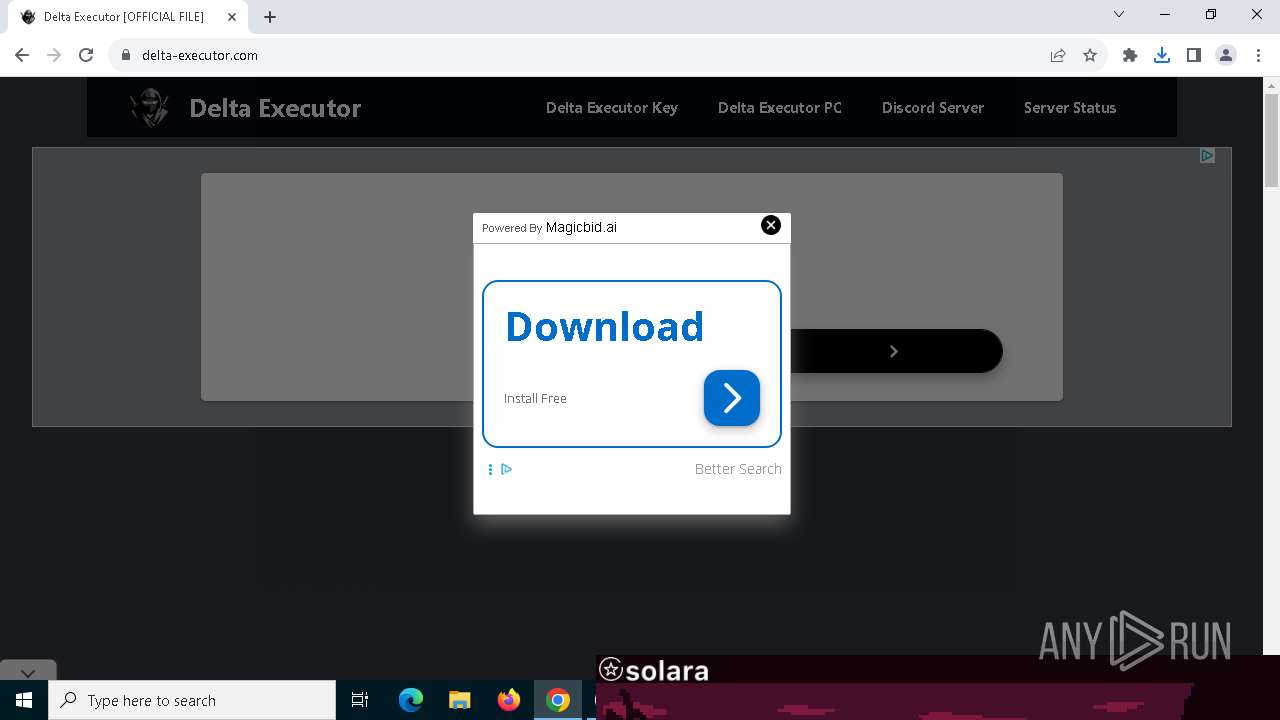Click the Windows taskbar search box

(192, 700)
